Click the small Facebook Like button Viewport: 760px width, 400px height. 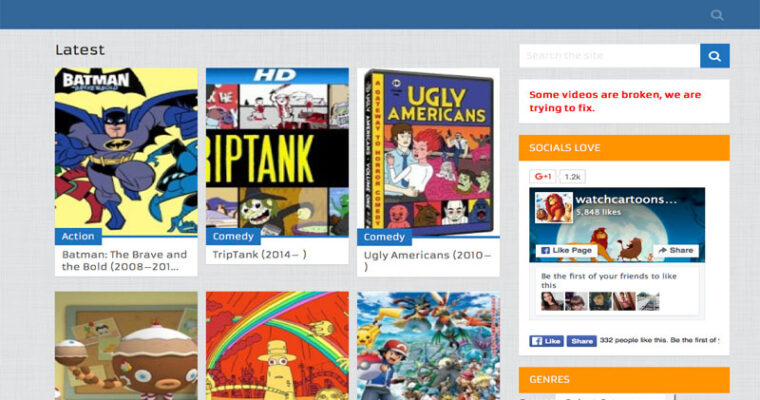546,341
